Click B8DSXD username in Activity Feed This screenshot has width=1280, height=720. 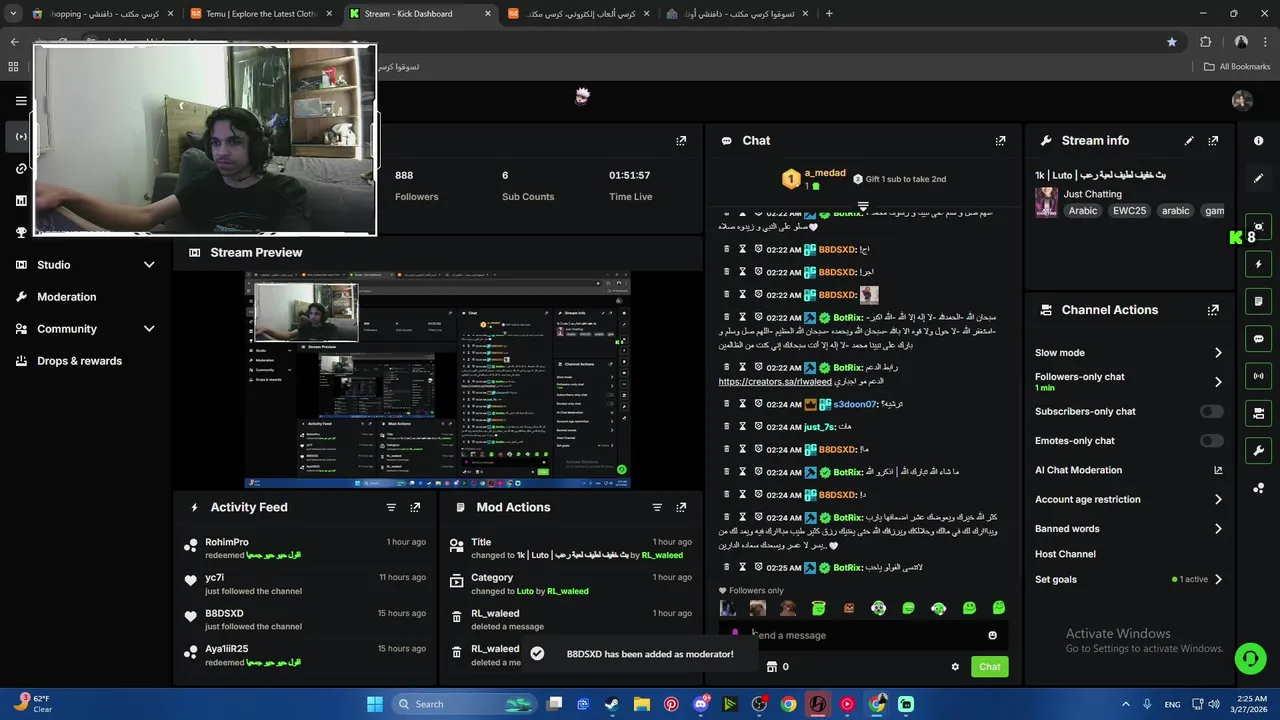point(224,614)
